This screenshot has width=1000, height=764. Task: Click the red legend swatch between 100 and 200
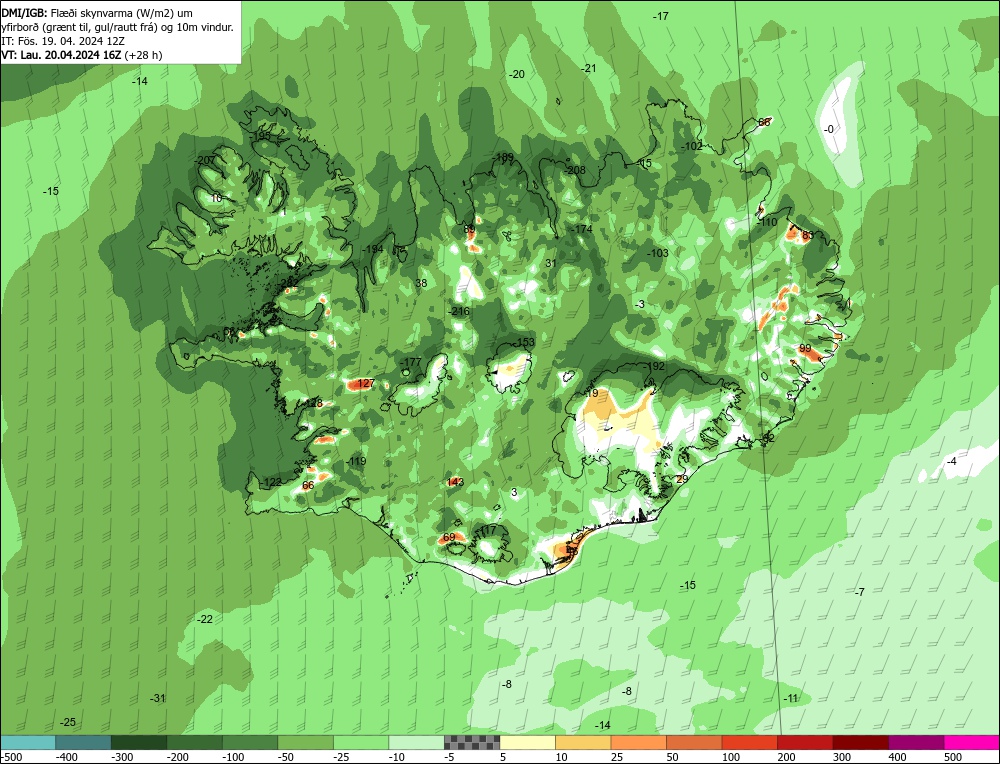(x=749, y=742)
